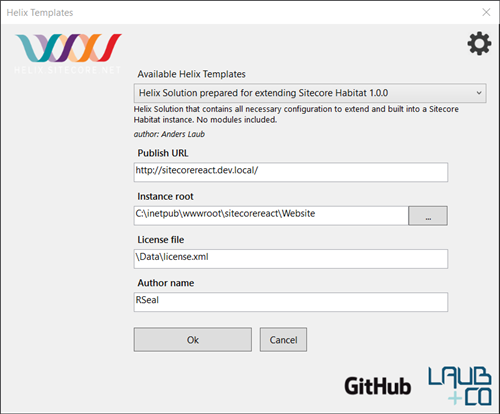500x414 pixels.
Task: Focus the Publish URL text field
Action: click(291, 172)
